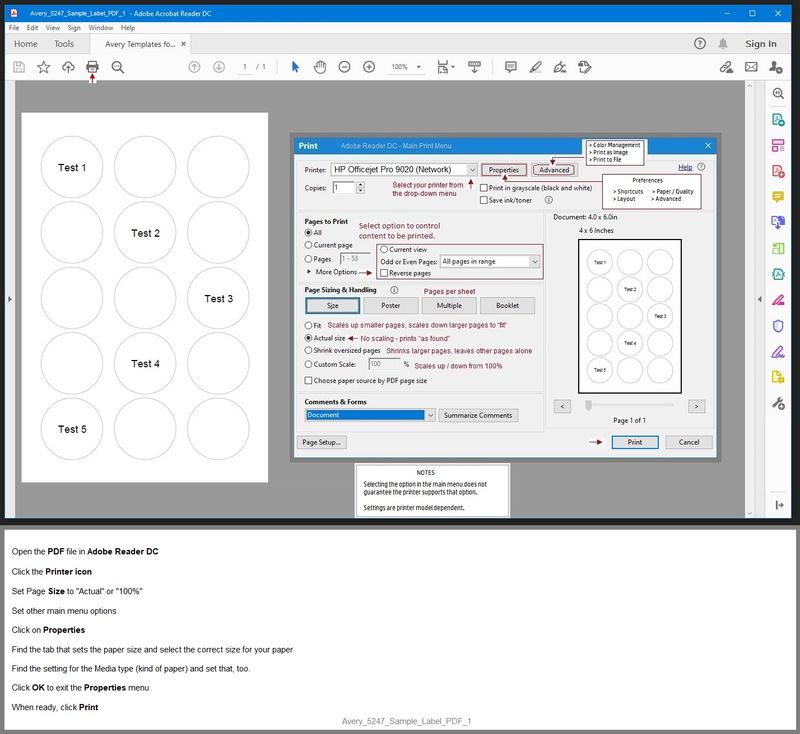Open the Comment tool in right sidebar

(x=778, y=196)
